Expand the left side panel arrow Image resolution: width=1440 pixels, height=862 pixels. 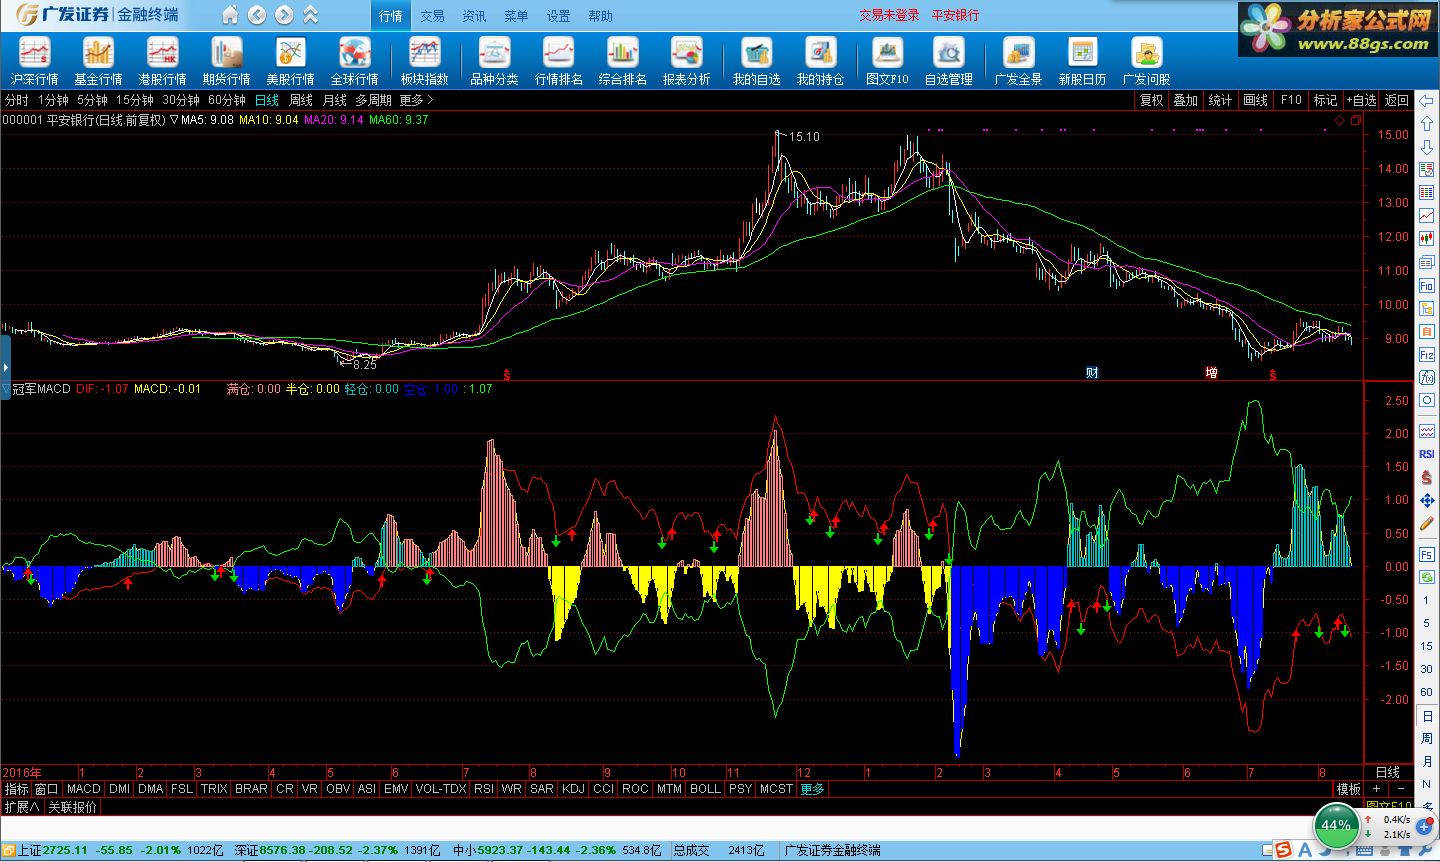coord(5,368)
